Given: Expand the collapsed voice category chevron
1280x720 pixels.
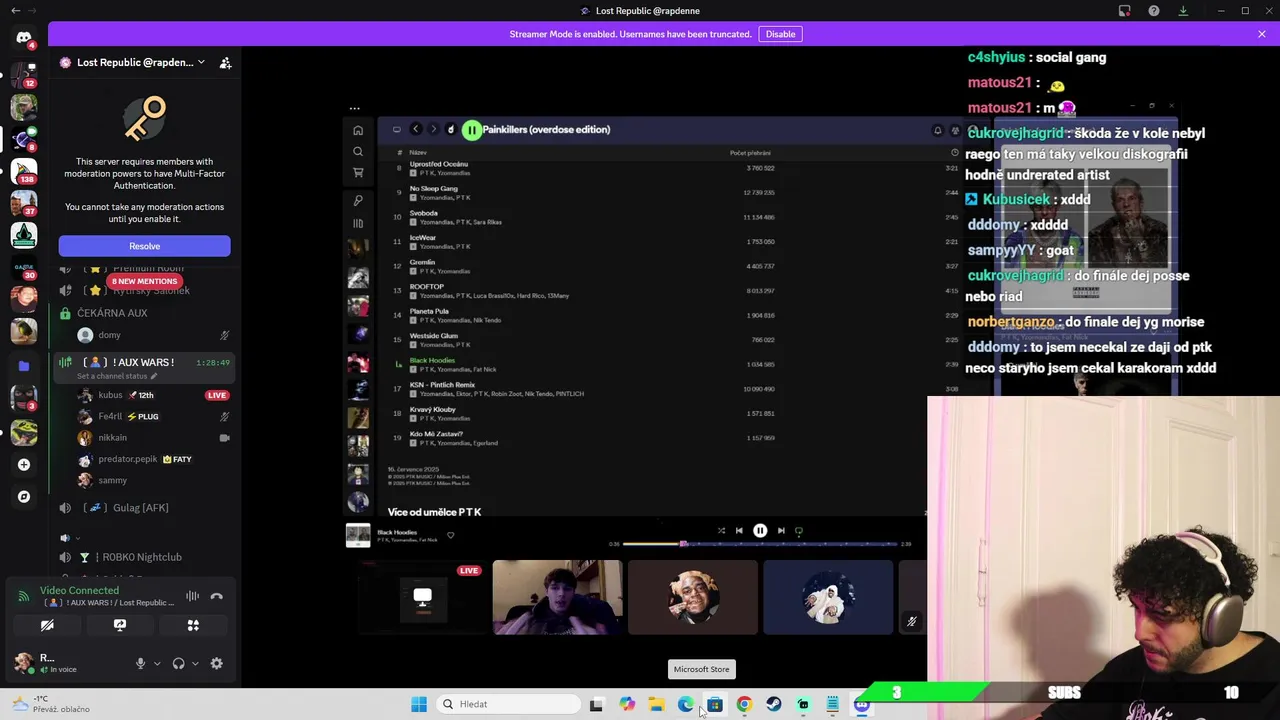Looking at the screenshot, I should pyautogui.click(x=77, y=537).
